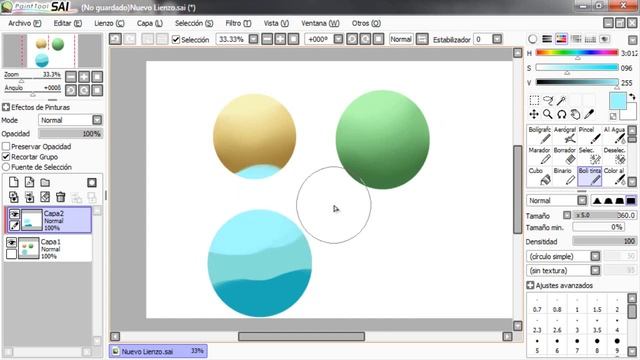Click the navigator canvas thumbnail
The width and height of the screenshot is (640, 360).
[x=52, y=51]
